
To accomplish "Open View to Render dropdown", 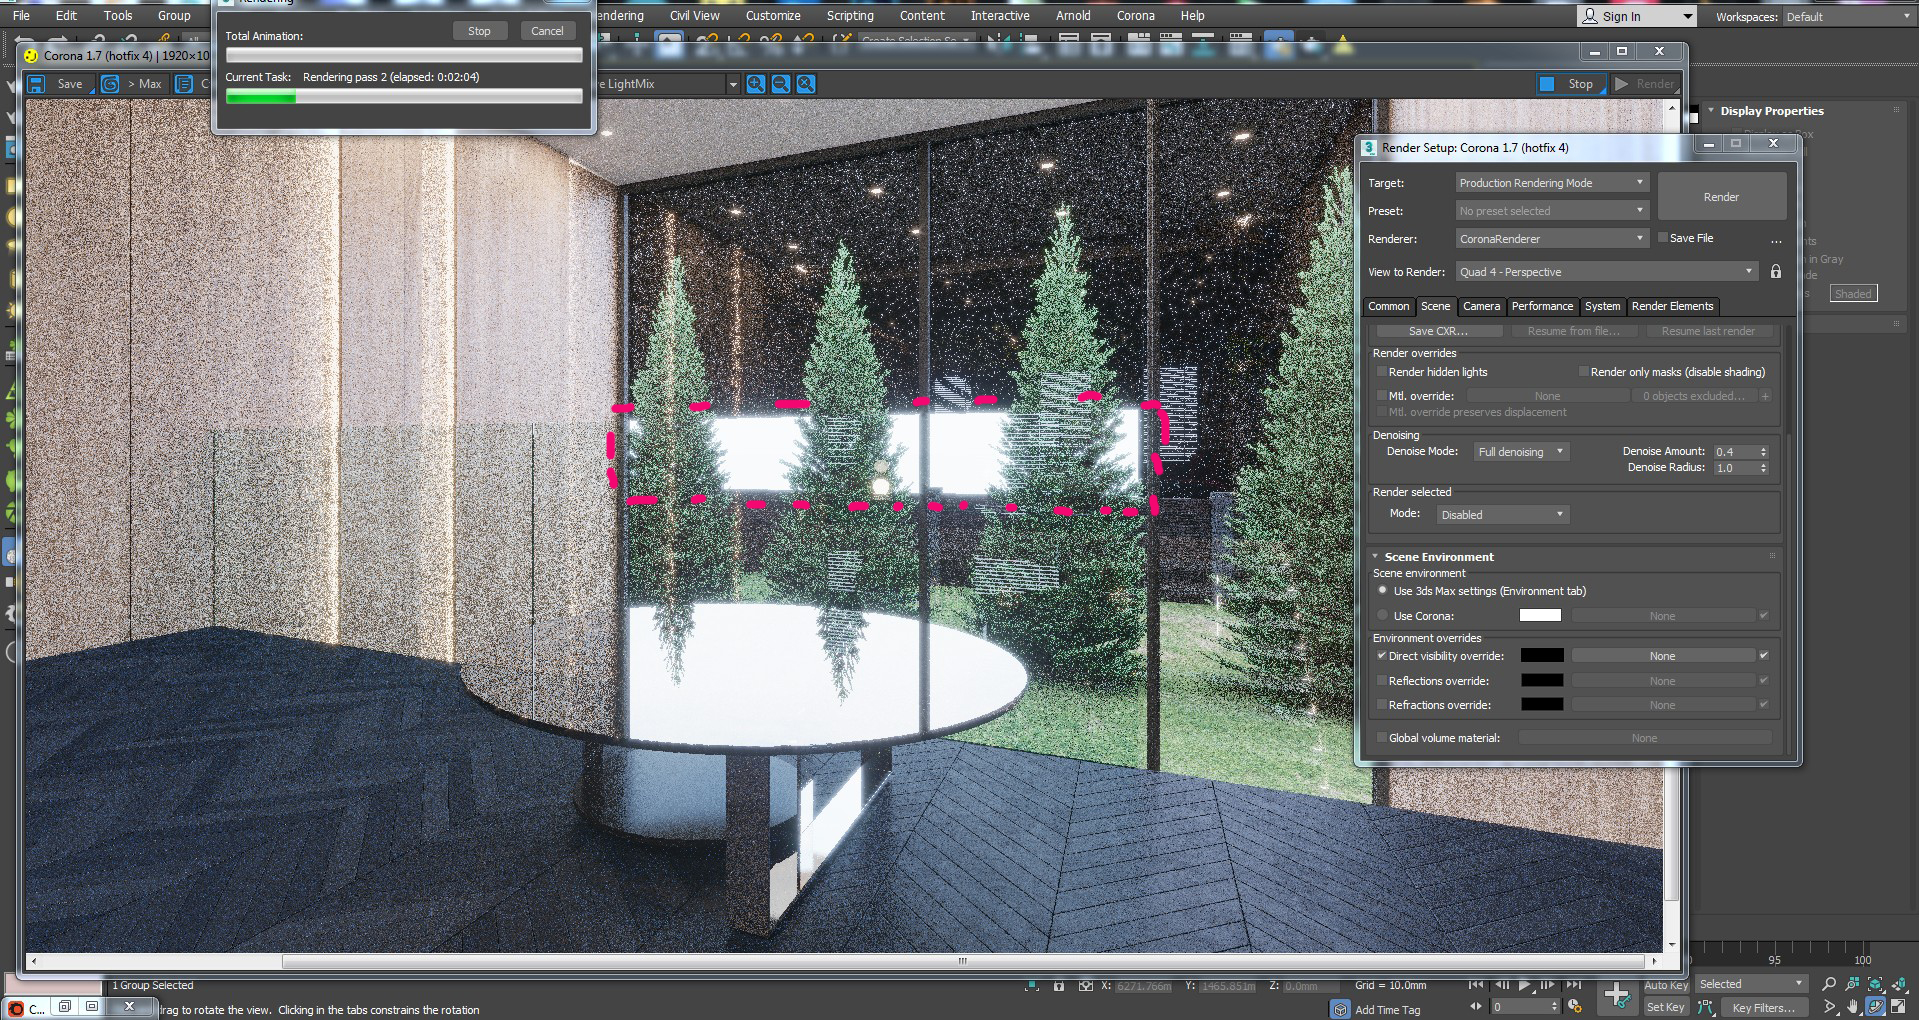I will point(1606,272).
